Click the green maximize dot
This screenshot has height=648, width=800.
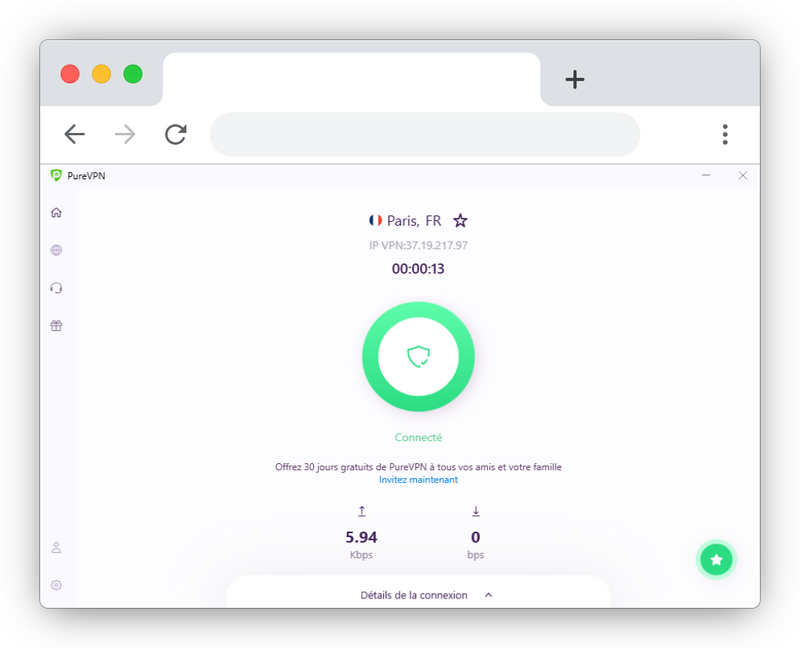coord(133,74)
